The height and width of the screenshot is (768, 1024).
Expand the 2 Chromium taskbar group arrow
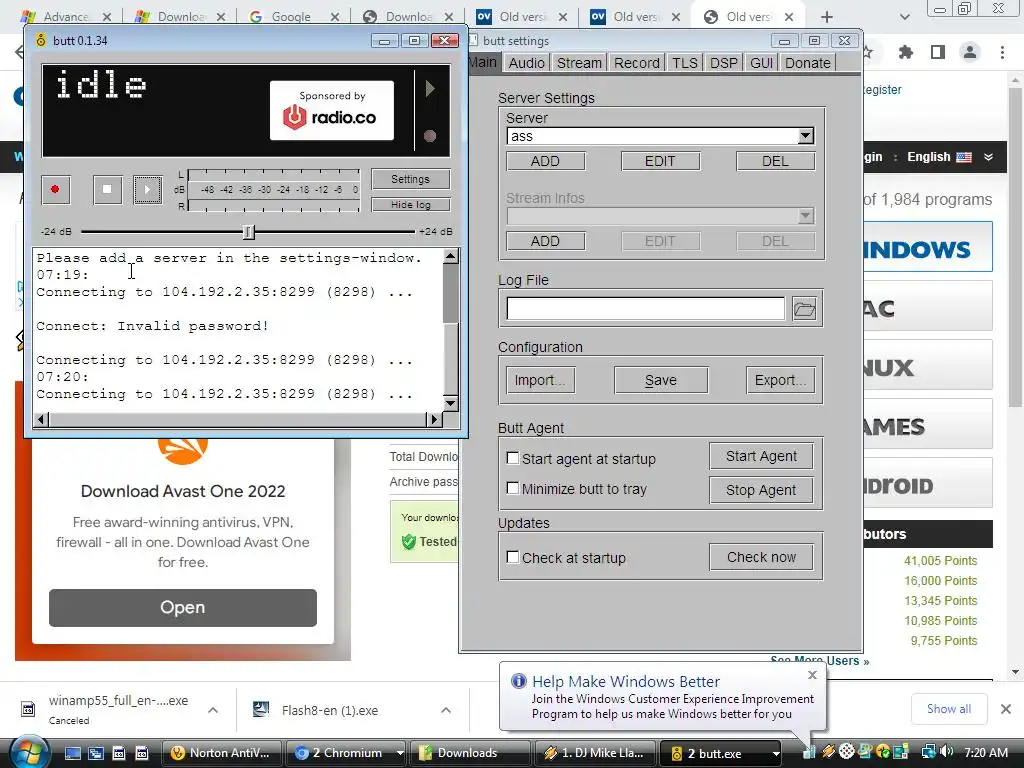point(400,753)
